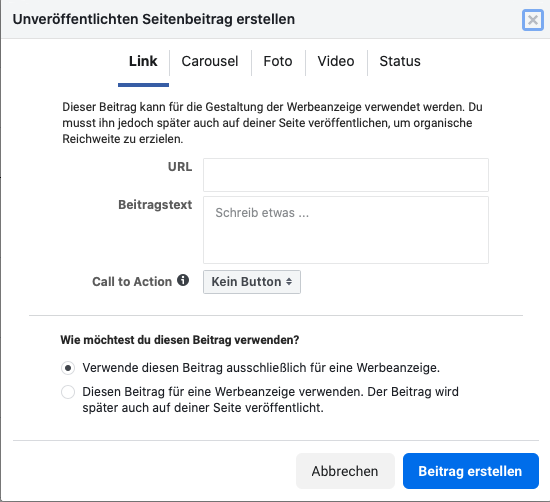
Task: Close the Unveröffentlichten Seitenbeitrag dialog
Action: click(532, 20)
